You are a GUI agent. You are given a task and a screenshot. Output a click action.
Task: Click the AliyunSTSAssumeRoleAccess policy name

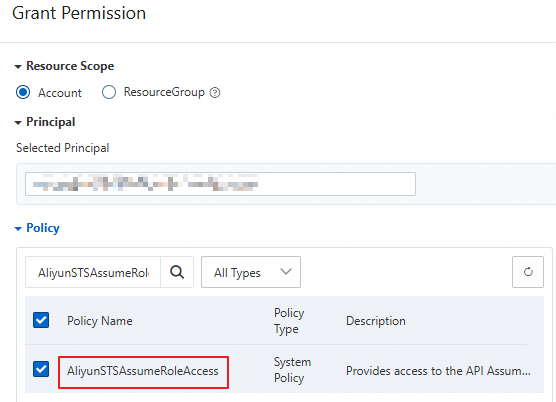143,371
